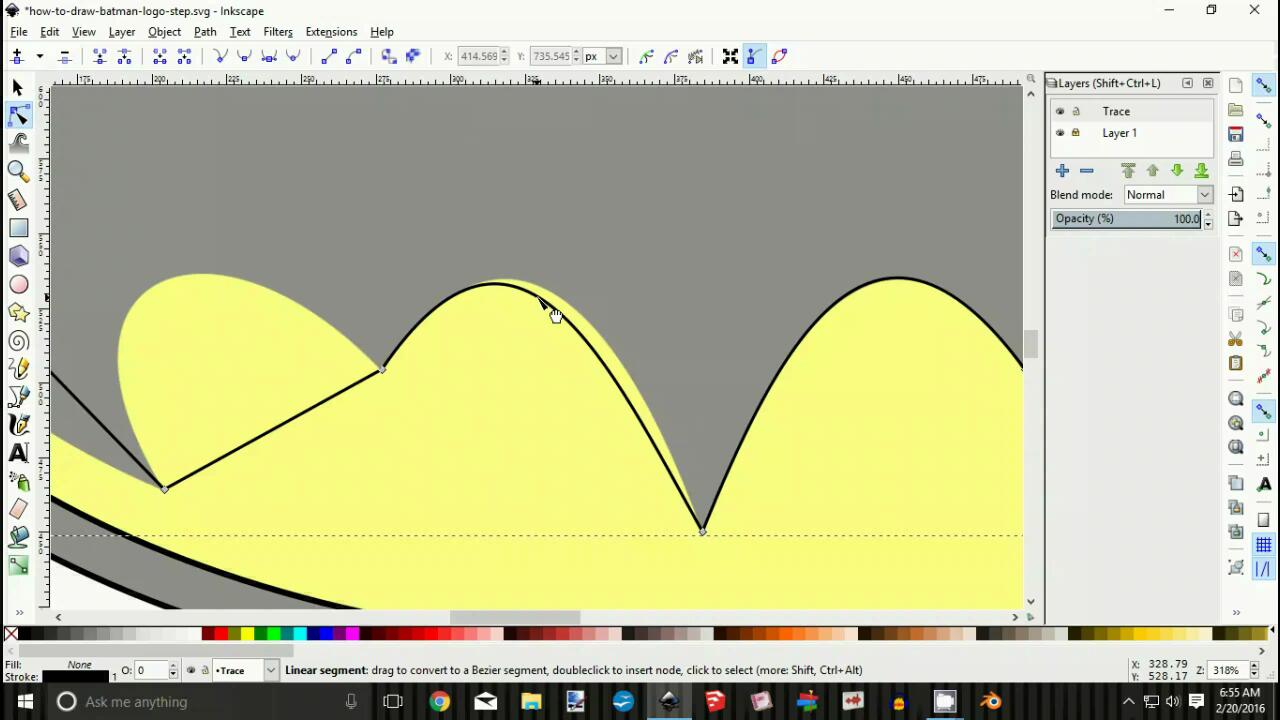The height and width of the screenshot is (720, 1280).
Task: Open the Edit menu
Action: click(x=49, y=32)
